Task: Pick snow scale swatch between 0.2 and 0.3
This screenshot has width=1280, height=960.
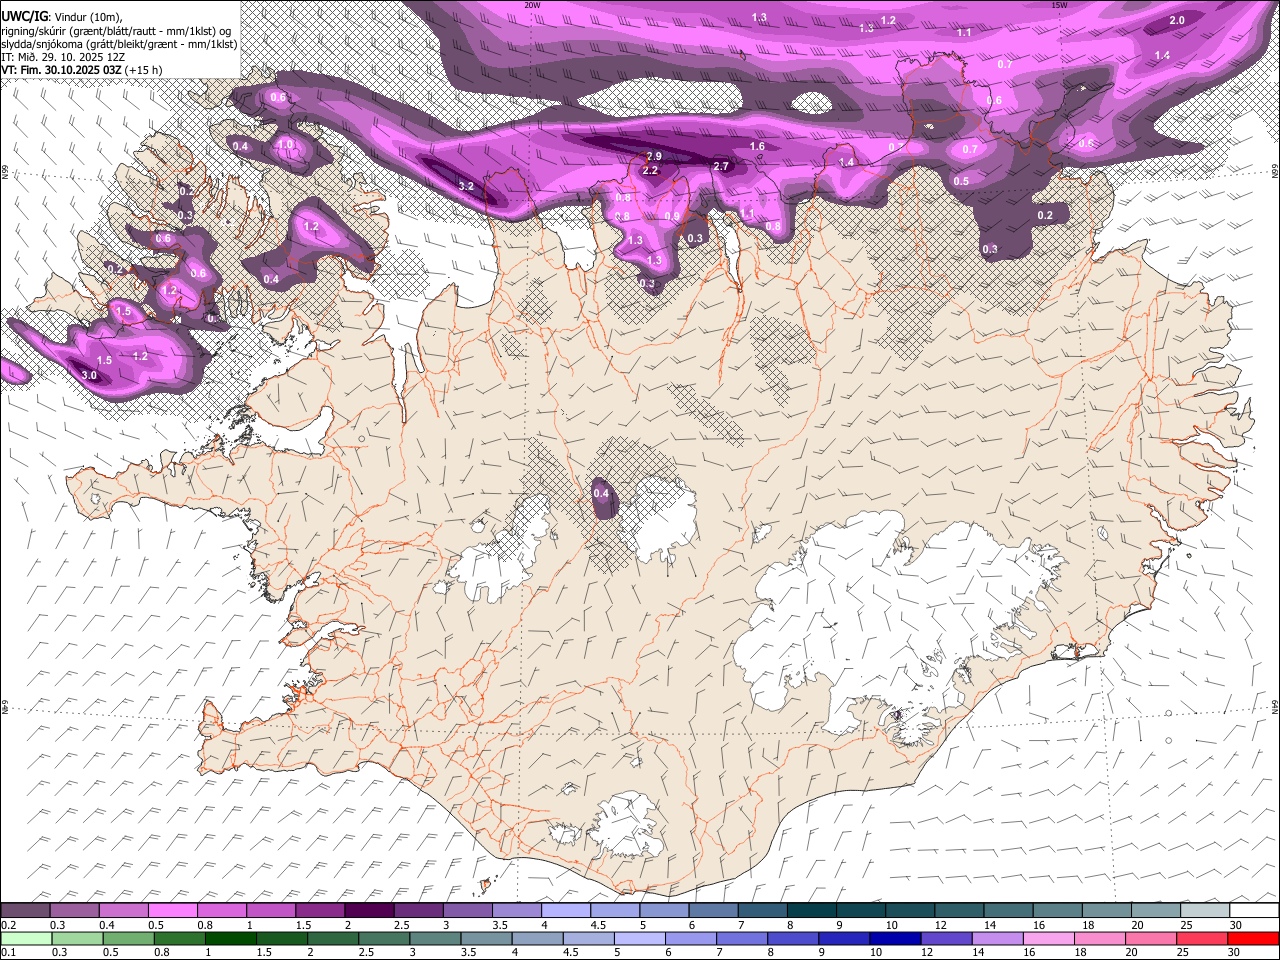Action: (25, 911)
